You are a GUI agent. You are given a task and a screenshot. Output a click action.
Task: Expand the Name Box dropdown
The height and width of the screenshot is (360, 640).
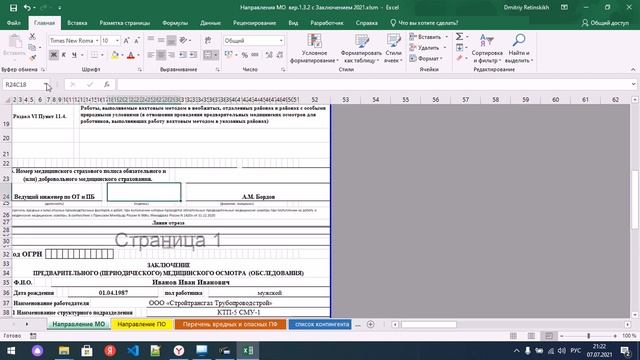[47, 84]
